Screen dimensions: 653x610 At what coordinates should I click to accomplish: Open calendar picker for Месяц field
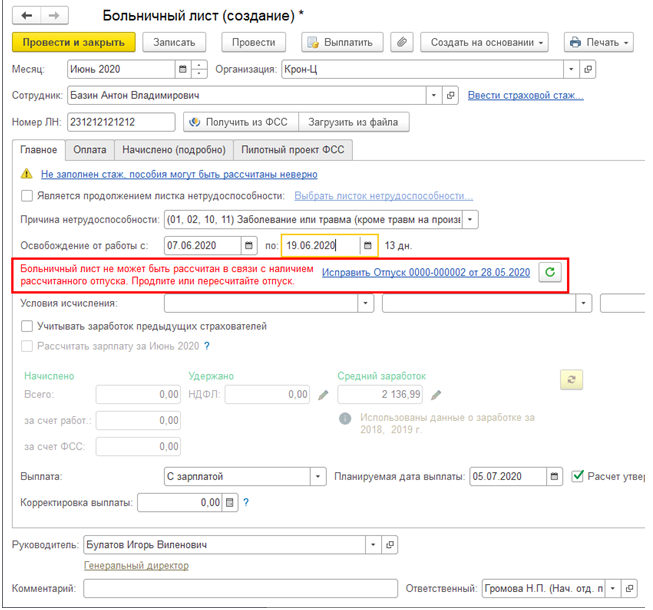(182, 69)
